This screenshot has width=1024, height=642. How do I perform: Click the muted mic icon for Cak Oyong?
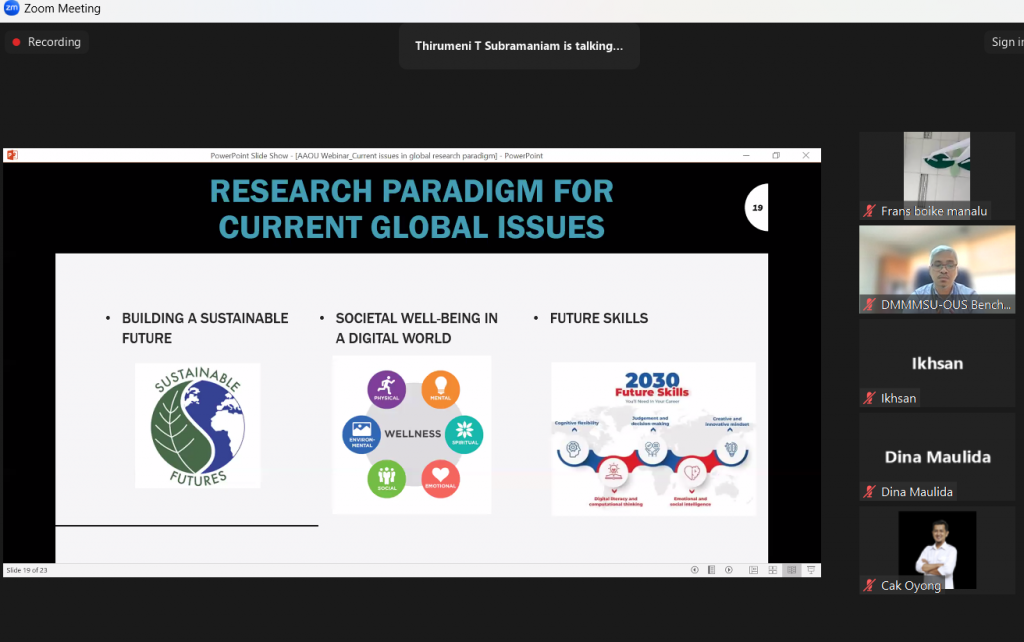pos(869,585)
